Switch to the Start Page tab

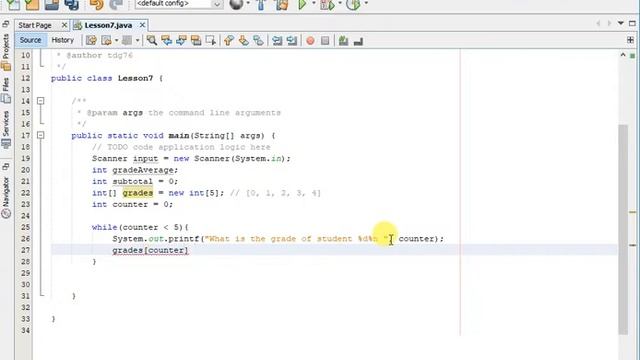(x=35, y=25)
